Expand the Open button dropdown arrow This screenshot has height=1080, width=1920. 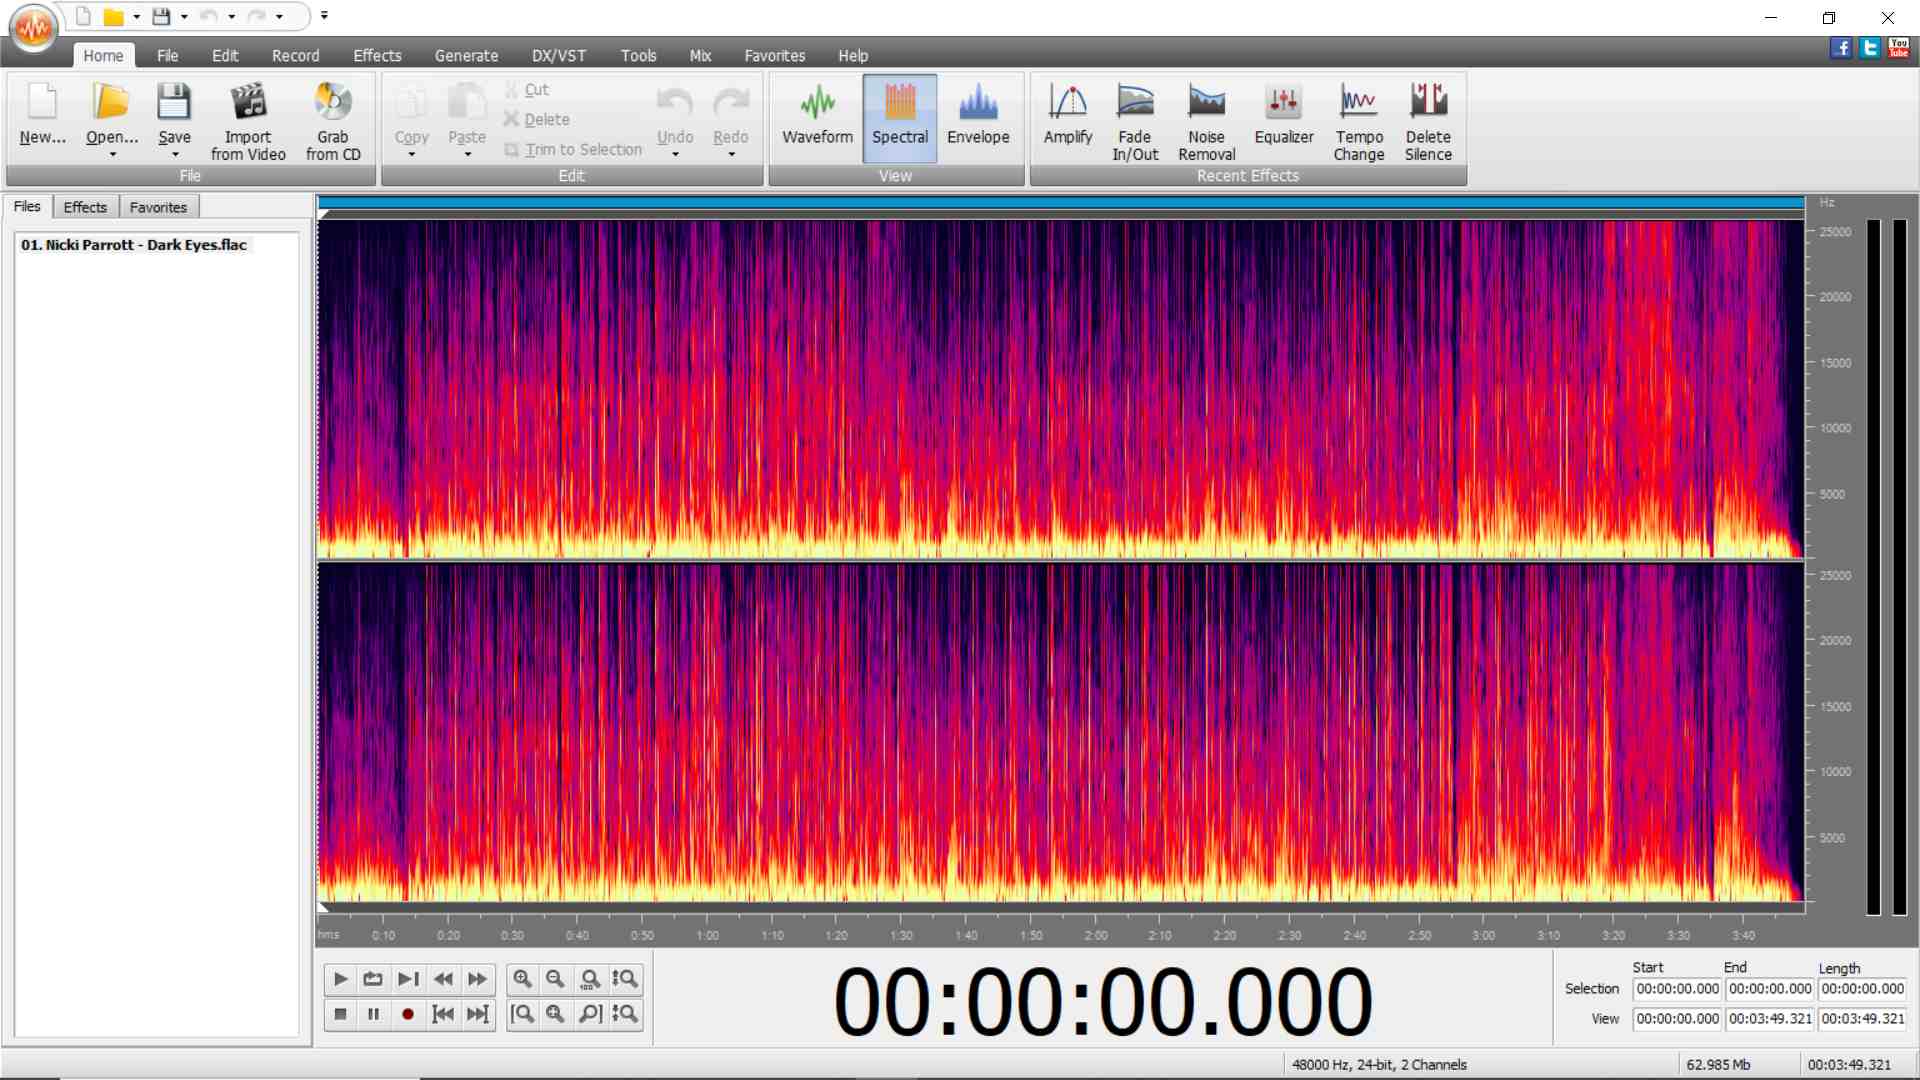tap(112, 154)
